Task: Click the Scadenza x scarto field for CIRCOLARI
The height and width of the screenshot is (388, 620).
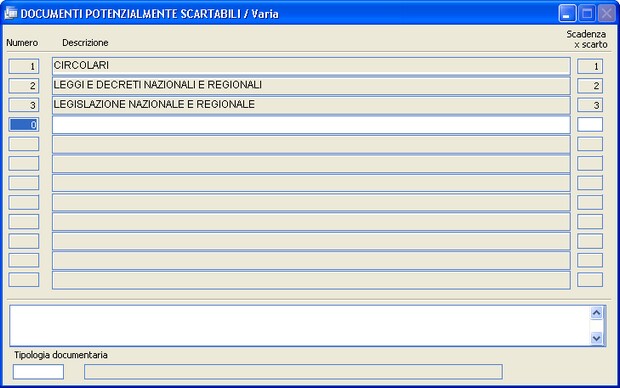Action: point(590,66)
